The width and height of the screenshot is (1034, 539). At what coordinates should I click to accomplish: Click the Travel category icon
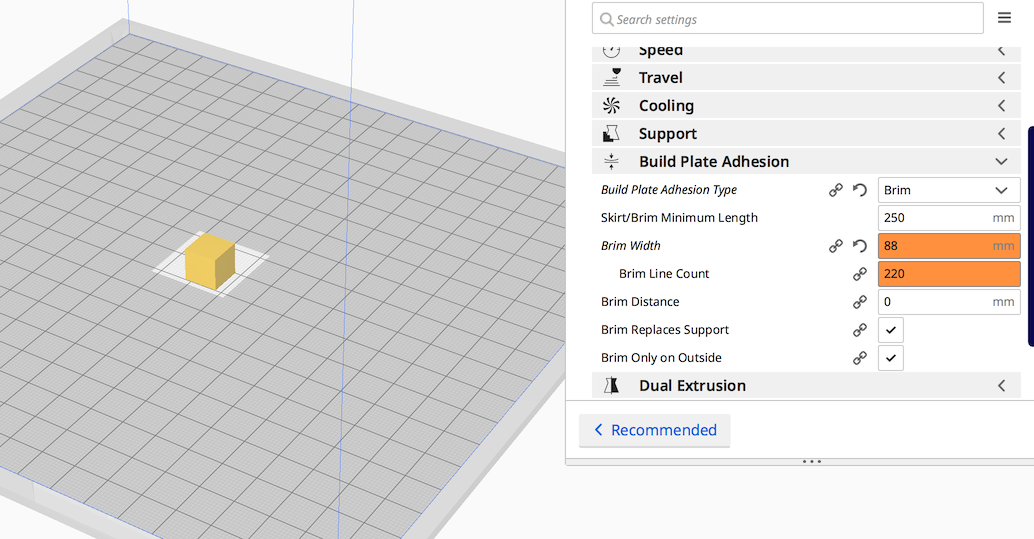coord(612,77)
